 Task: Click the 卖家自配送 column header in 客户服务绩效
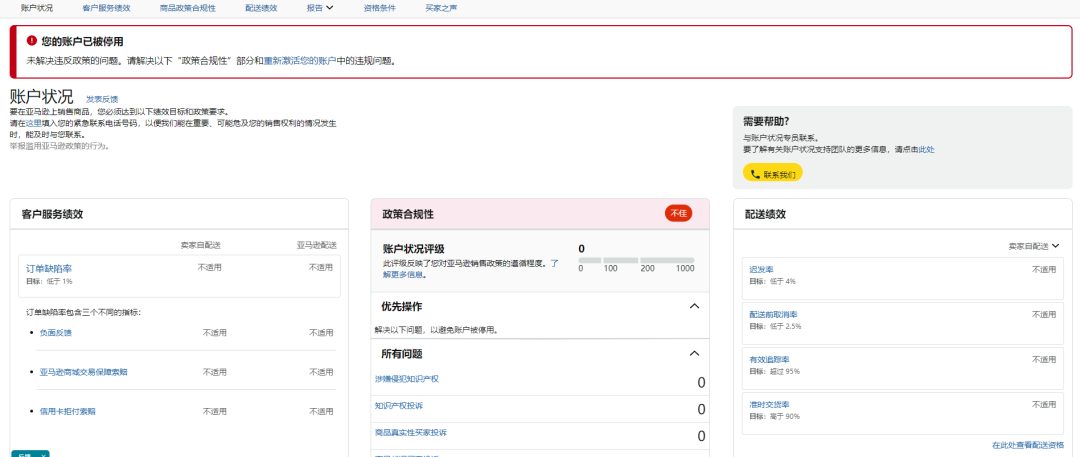(x=201, y=245)
